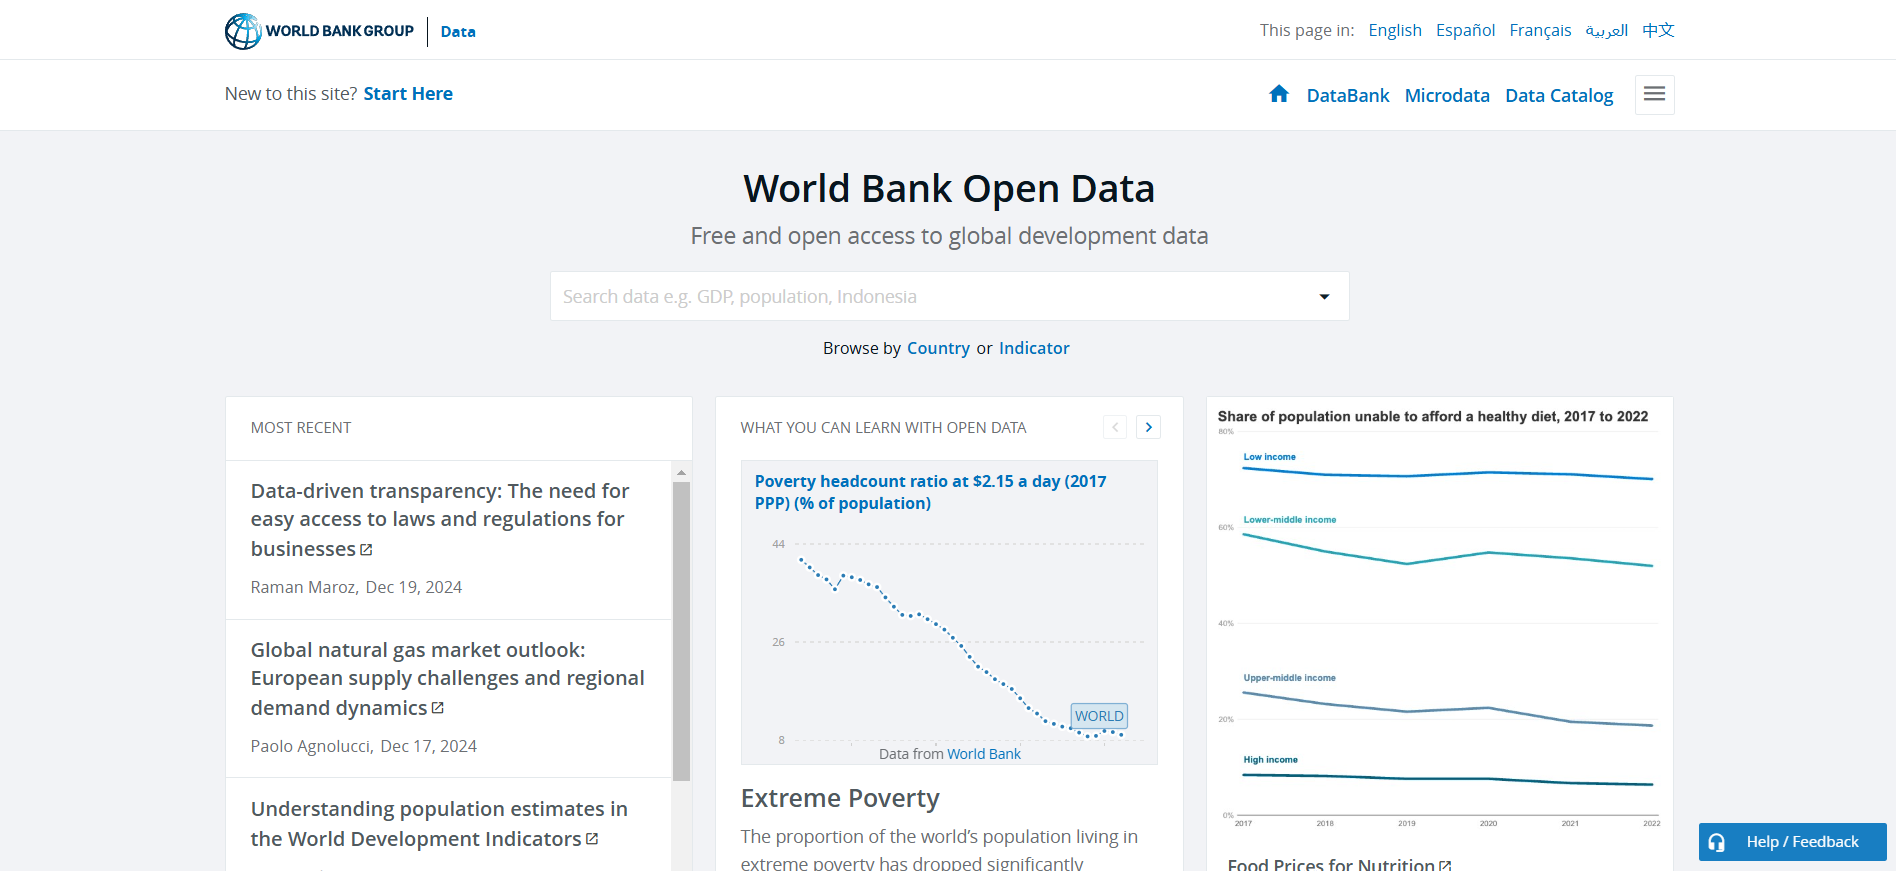This screenshot has width=1896, height=871.
Task: Click the World Bank Group globe logo
Action: (243, 31)
